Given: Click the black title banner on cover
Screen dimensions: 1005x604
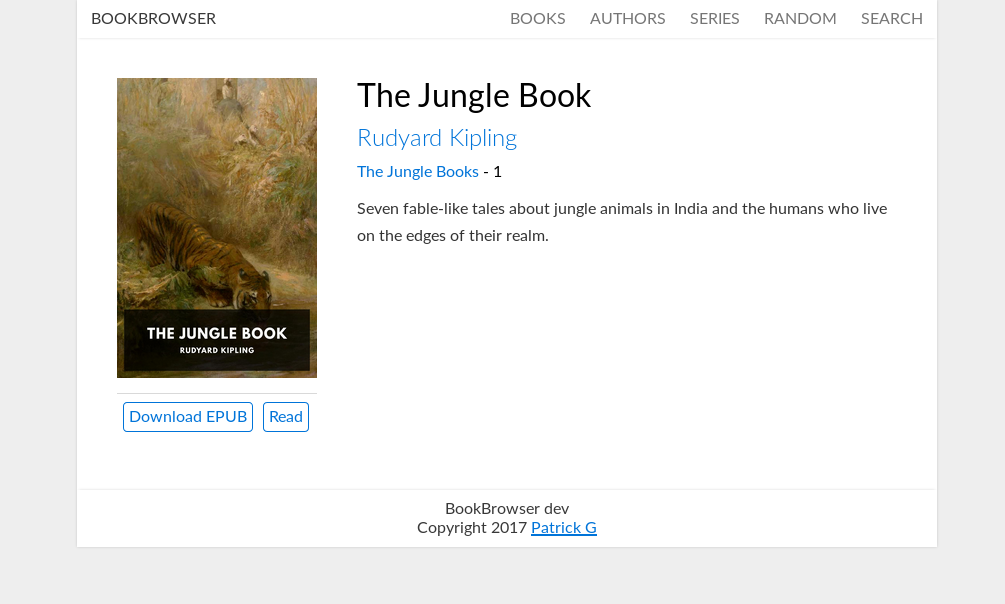Looking at the screenshot, I should tap(217, 340).
